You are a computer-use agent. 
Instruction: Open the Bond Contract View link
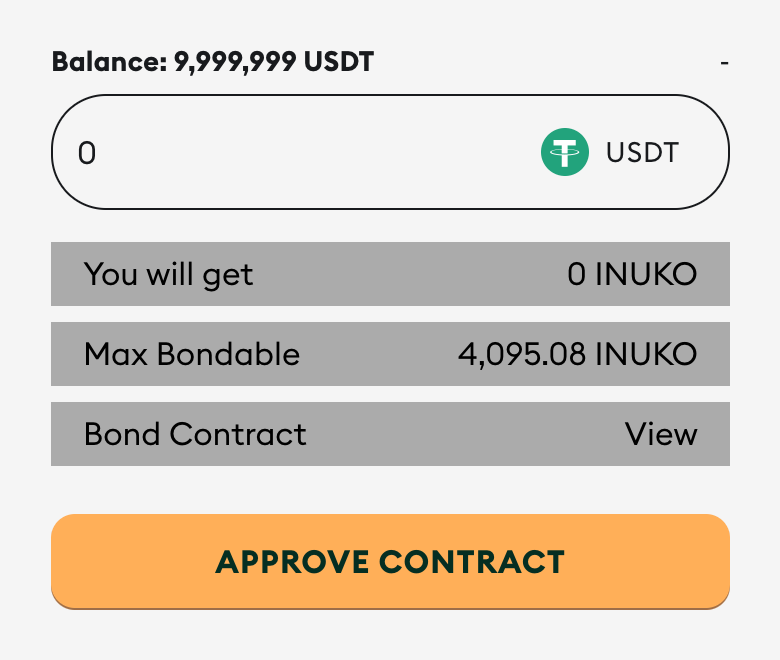coord(661,435)
